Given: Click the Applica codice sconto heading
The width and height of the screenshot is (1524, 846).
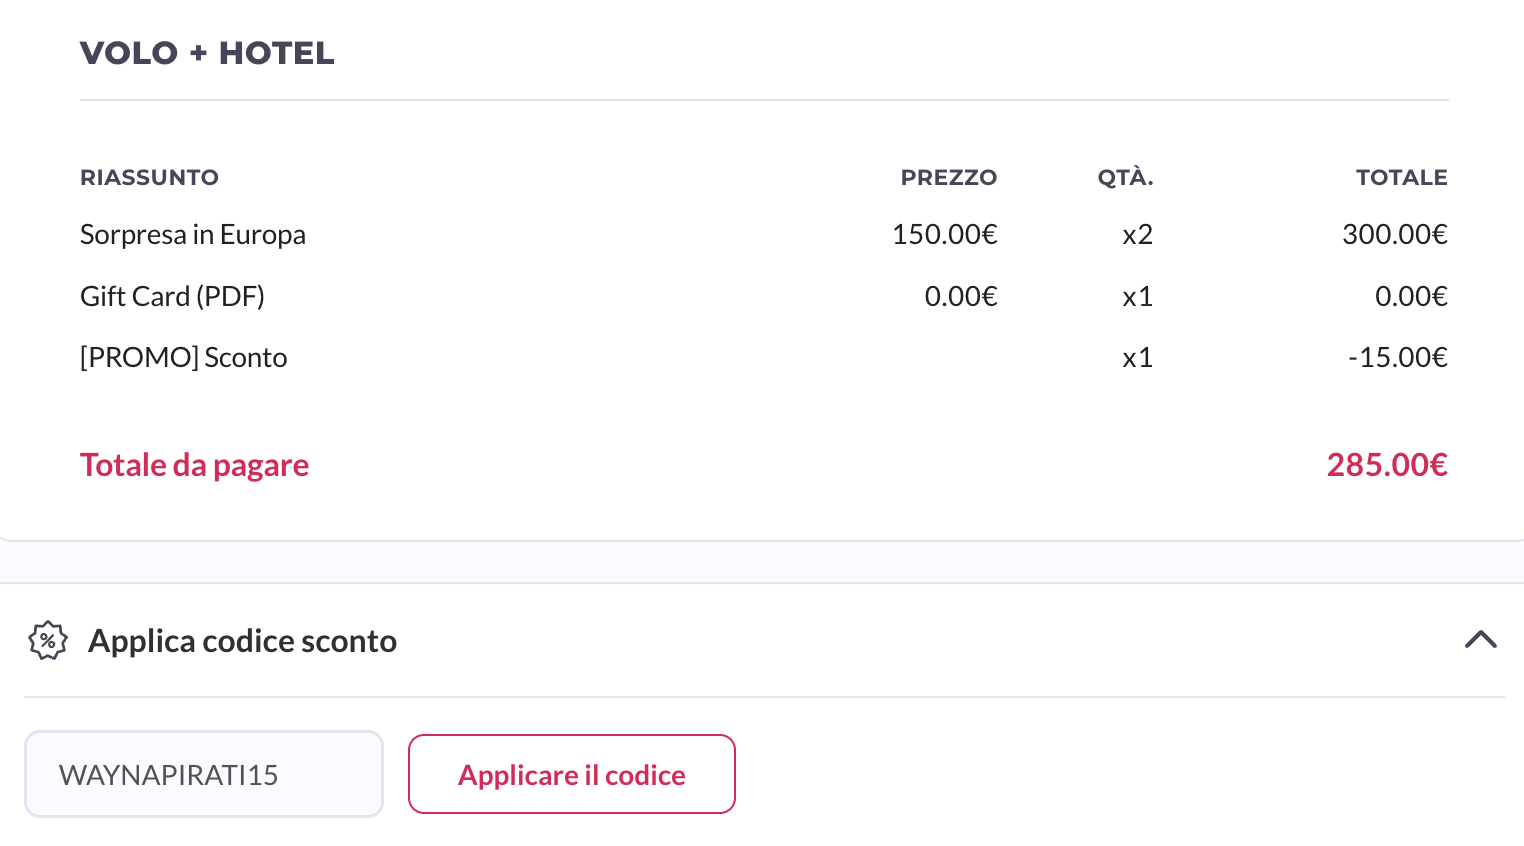Looking at the screenshot, I should point(242,641).
